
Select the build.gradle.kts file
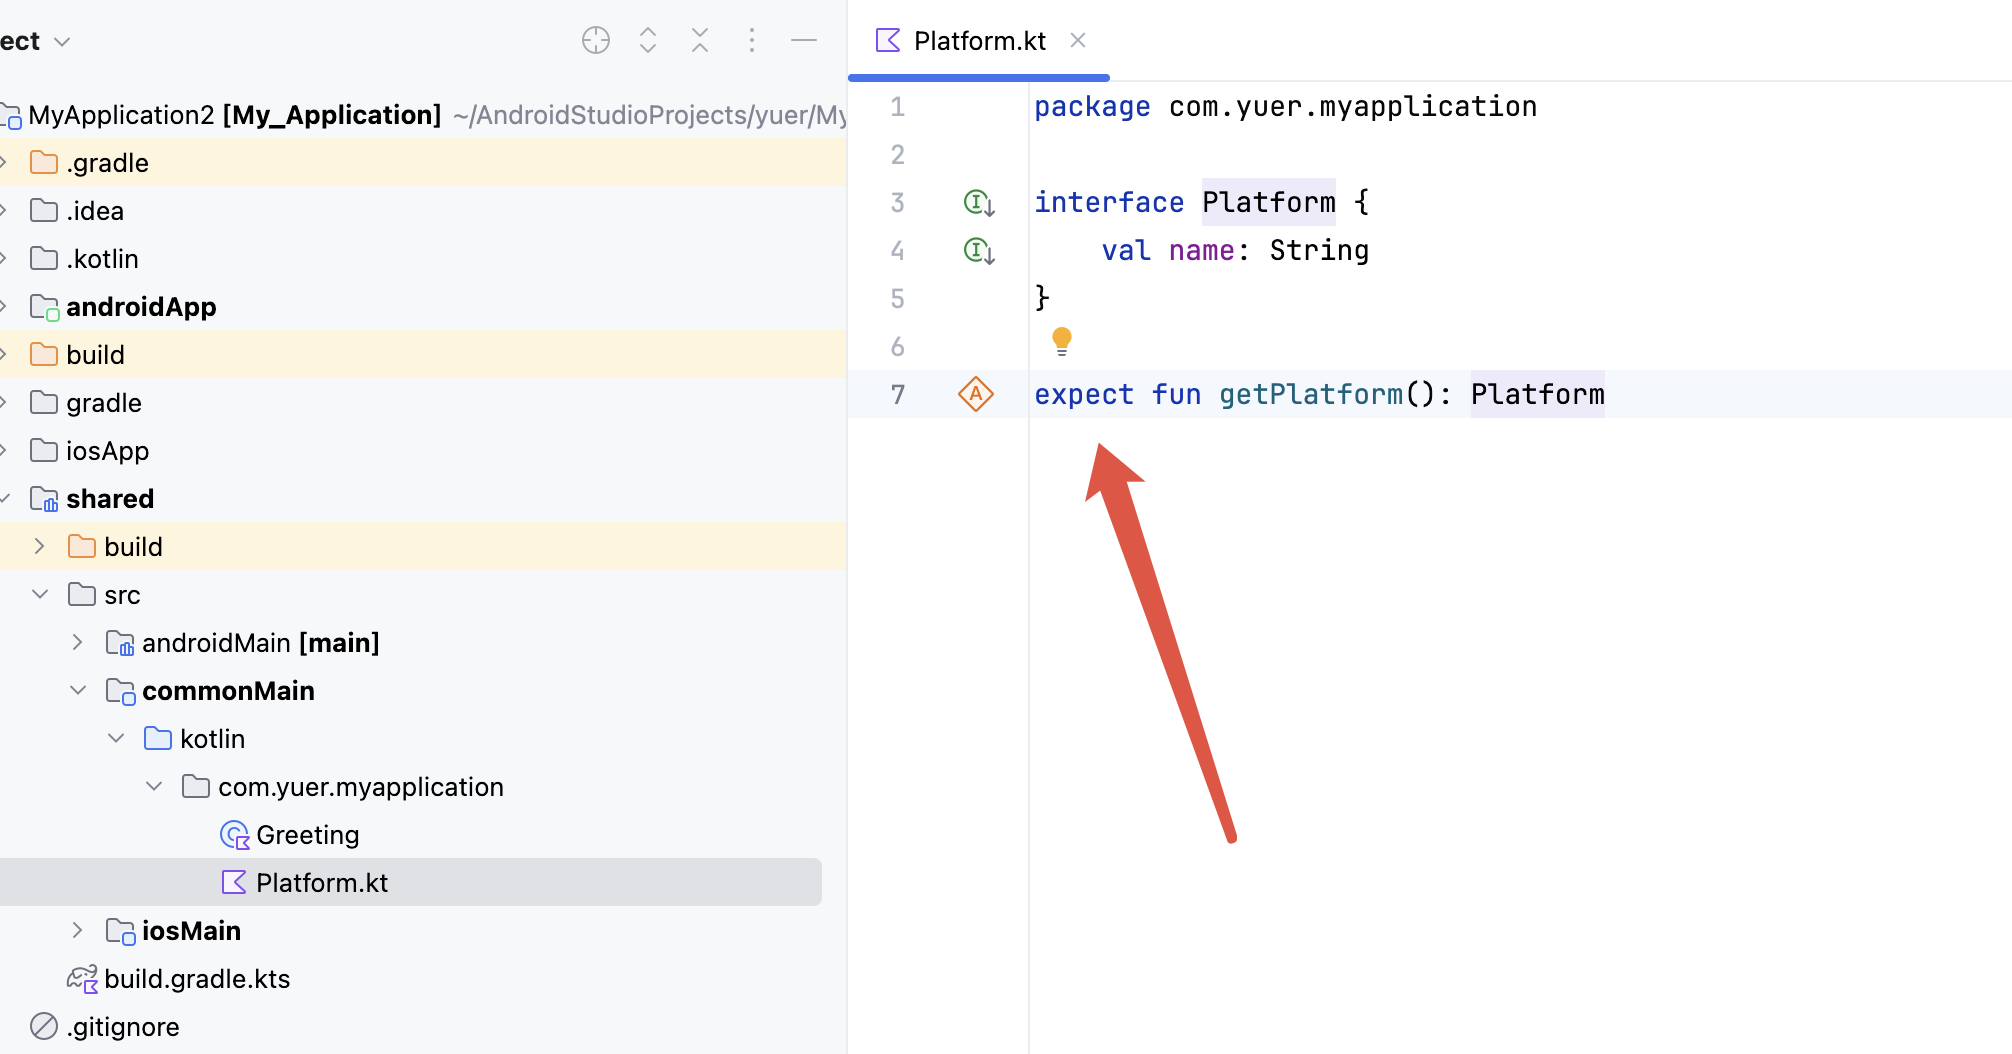[x=423, y=978]
